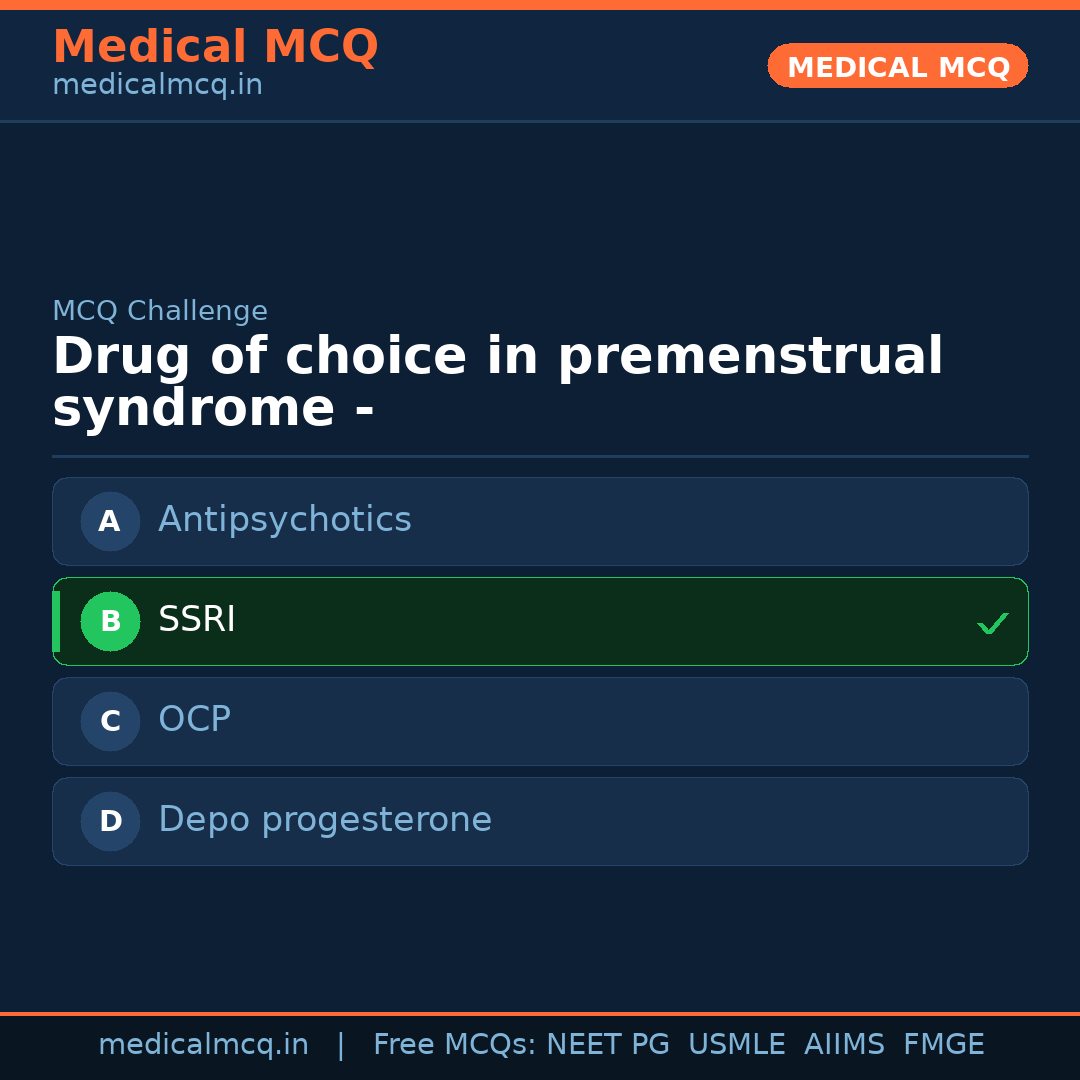This screenshot has height=1080, width=1080.
Task: Click the orange Medical MCQ title
Action: pyautogui.click(x=215, y=47)
